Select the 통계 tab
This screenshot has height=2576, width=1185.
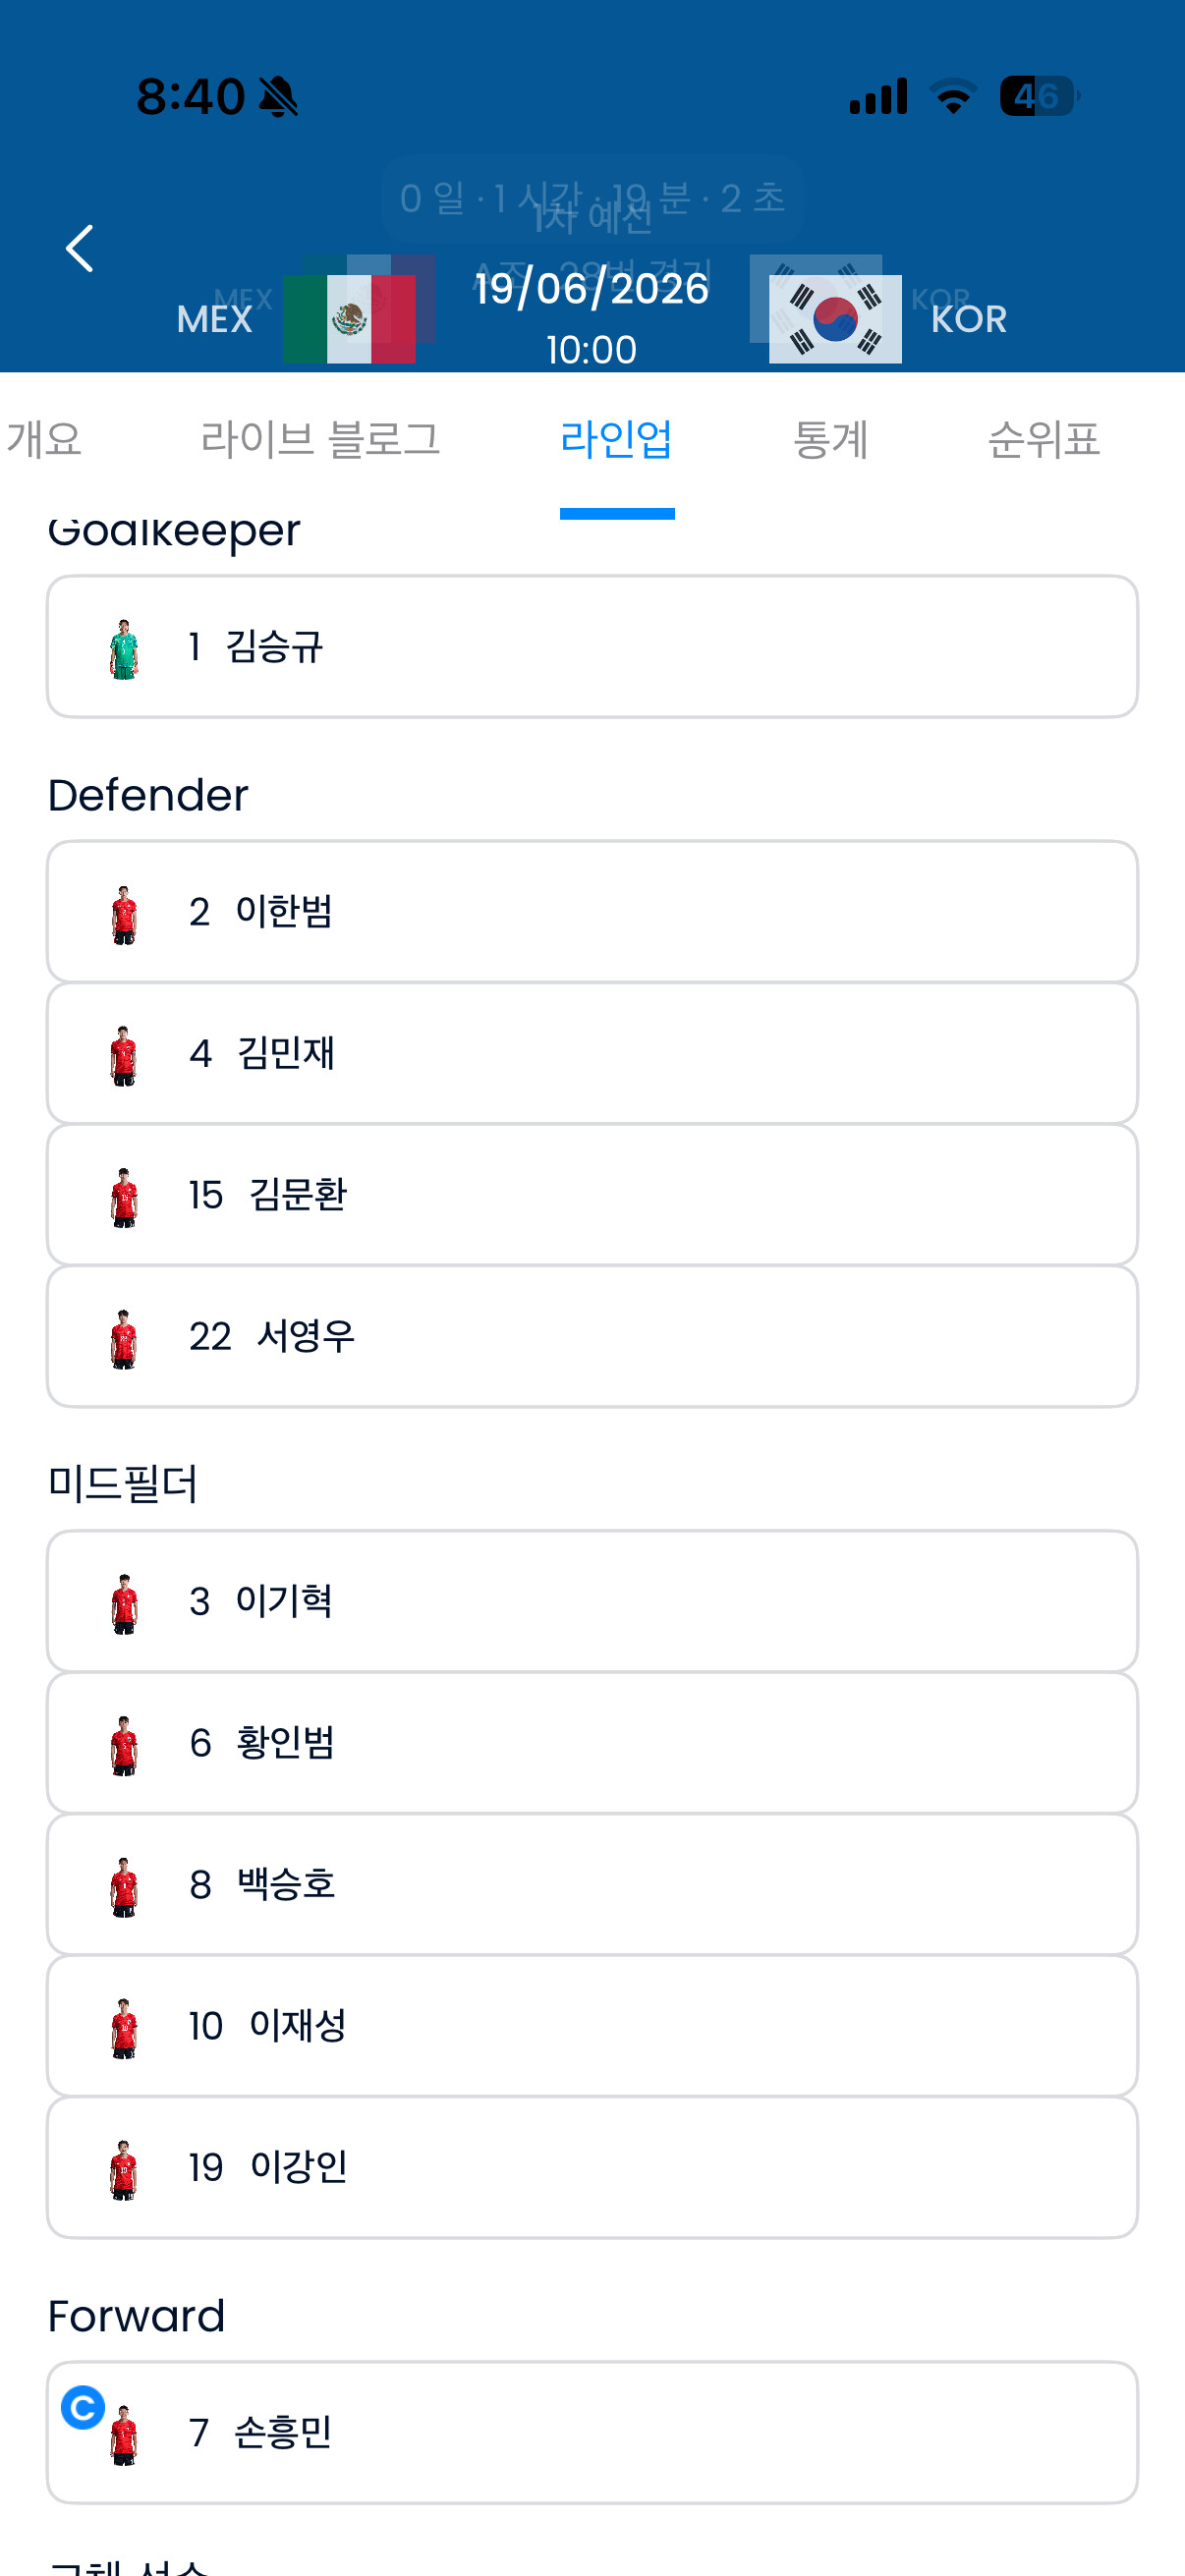coord(831,439)
